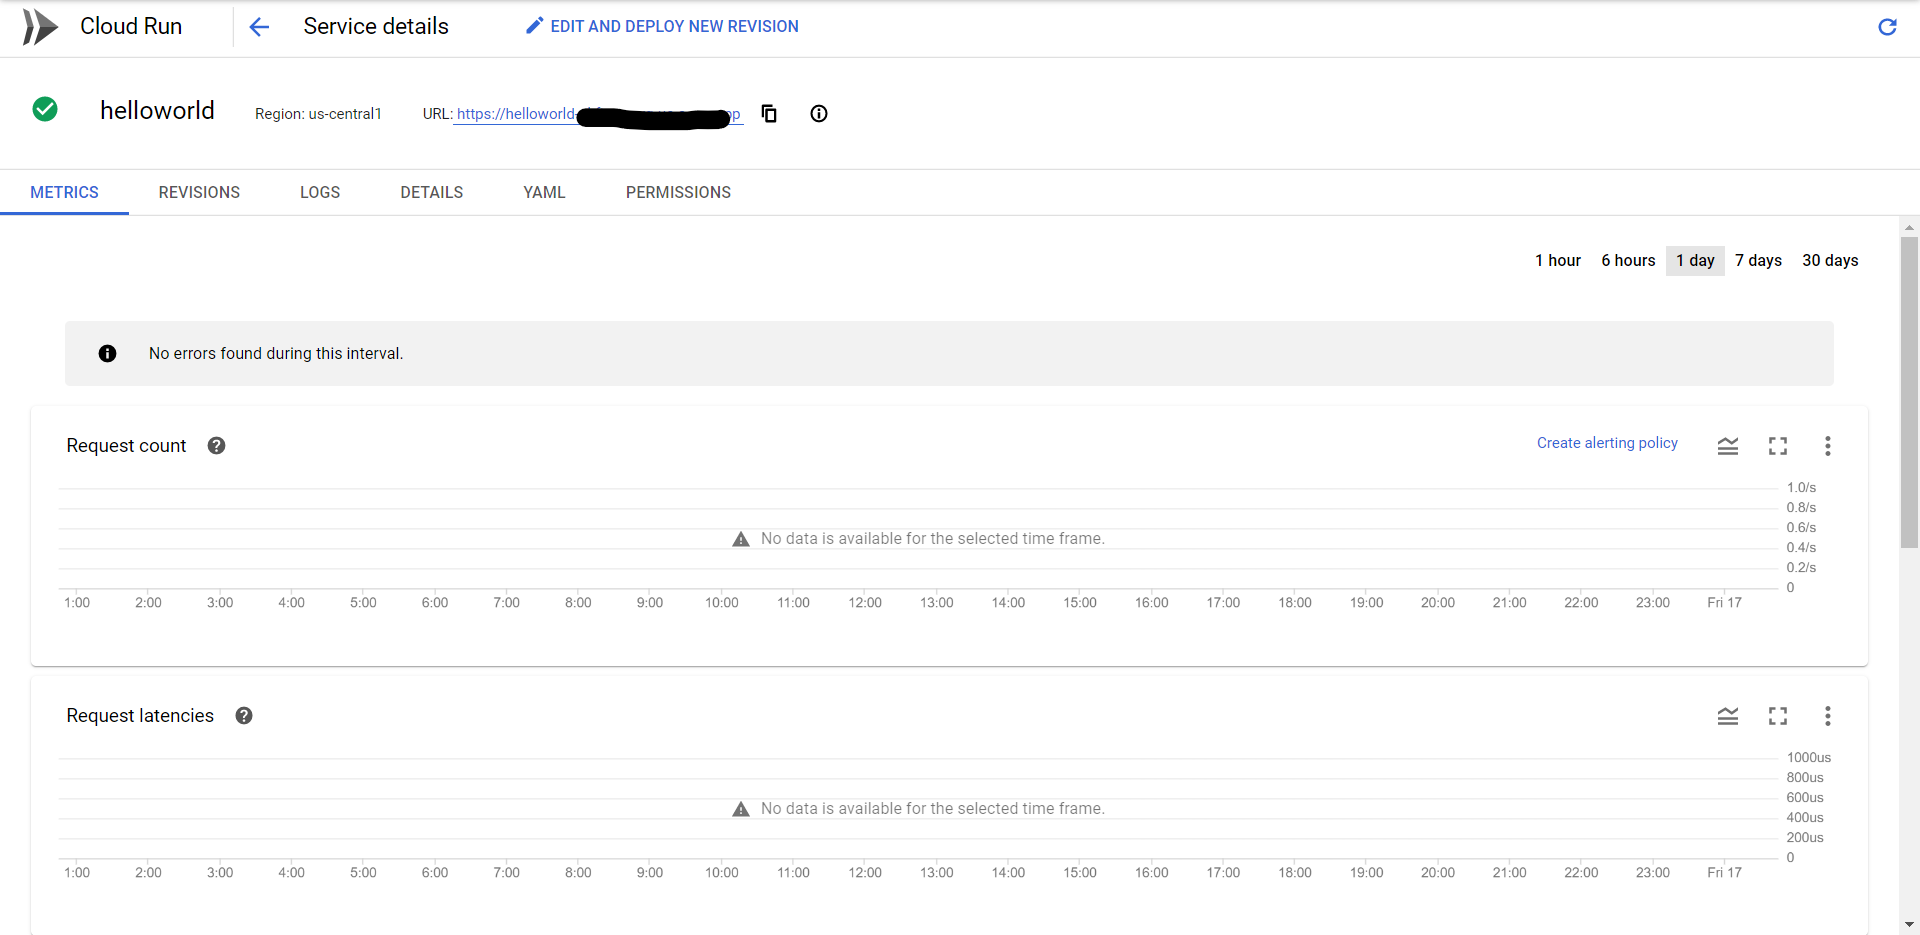The image size is (1920, 935).
Task: Click the edit pencil icon
Action: pos(534,26)
